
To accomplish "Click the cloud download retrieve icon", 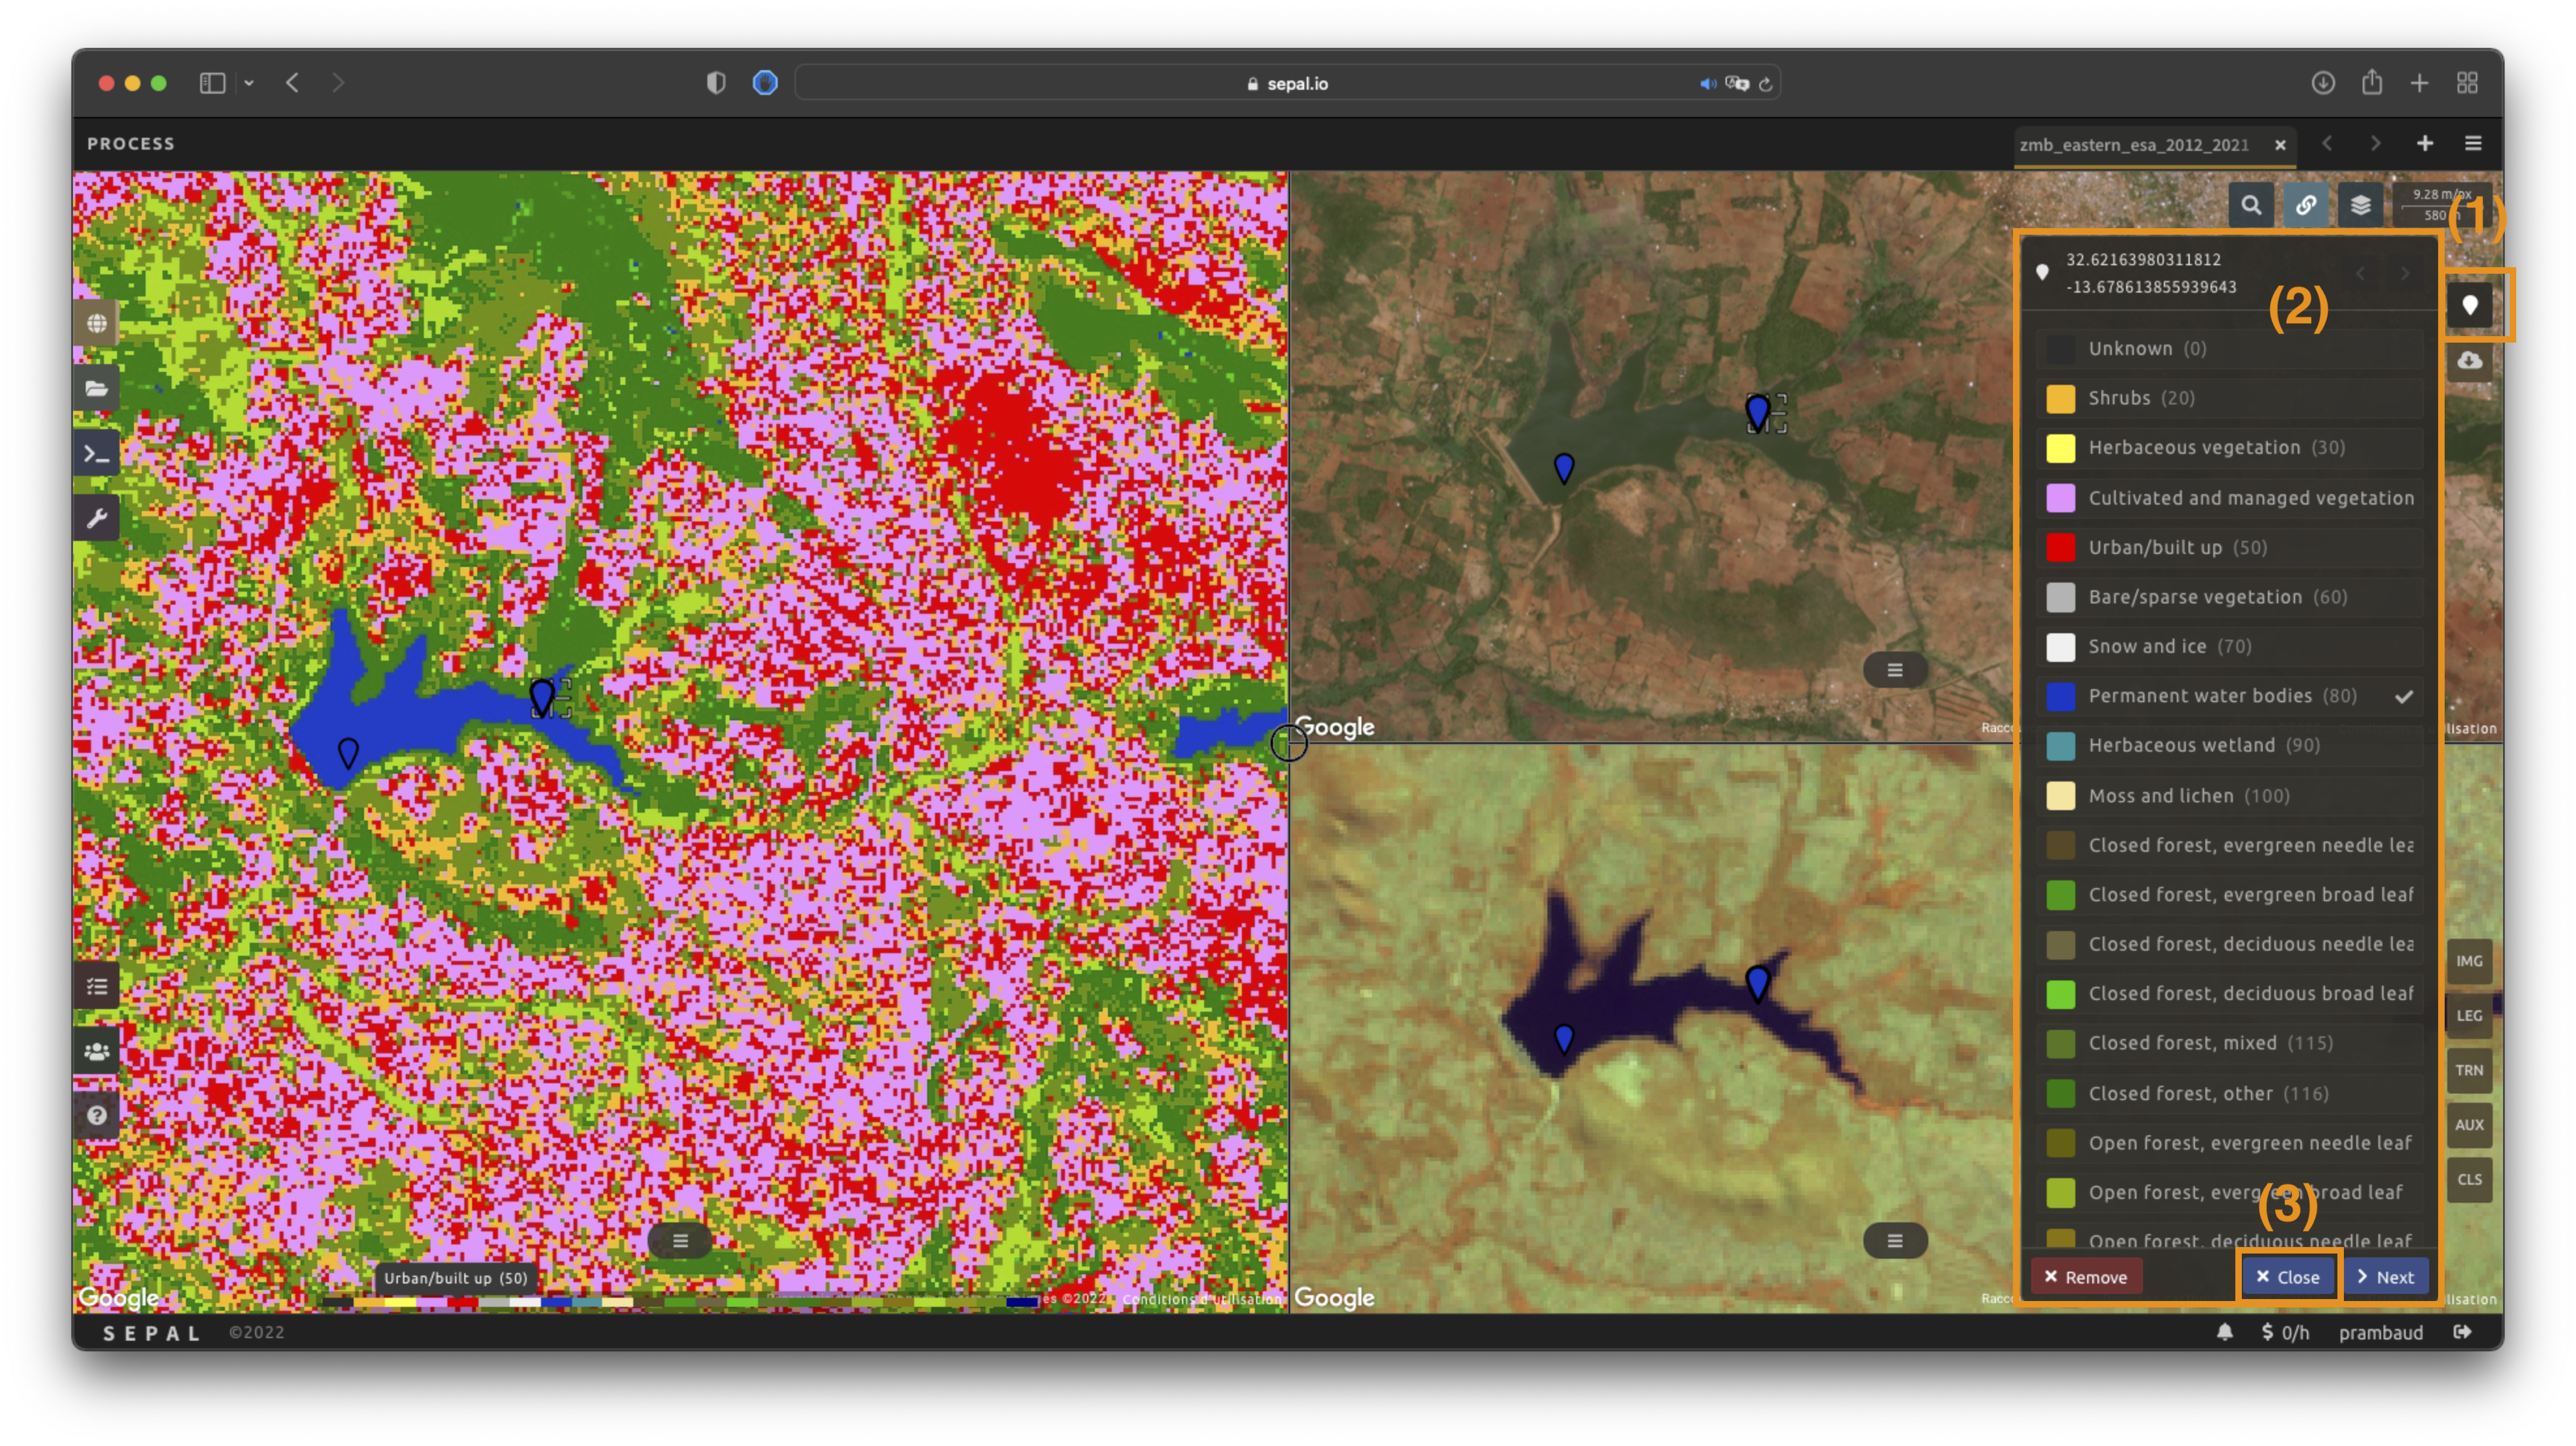I will tap(2469, 360).
